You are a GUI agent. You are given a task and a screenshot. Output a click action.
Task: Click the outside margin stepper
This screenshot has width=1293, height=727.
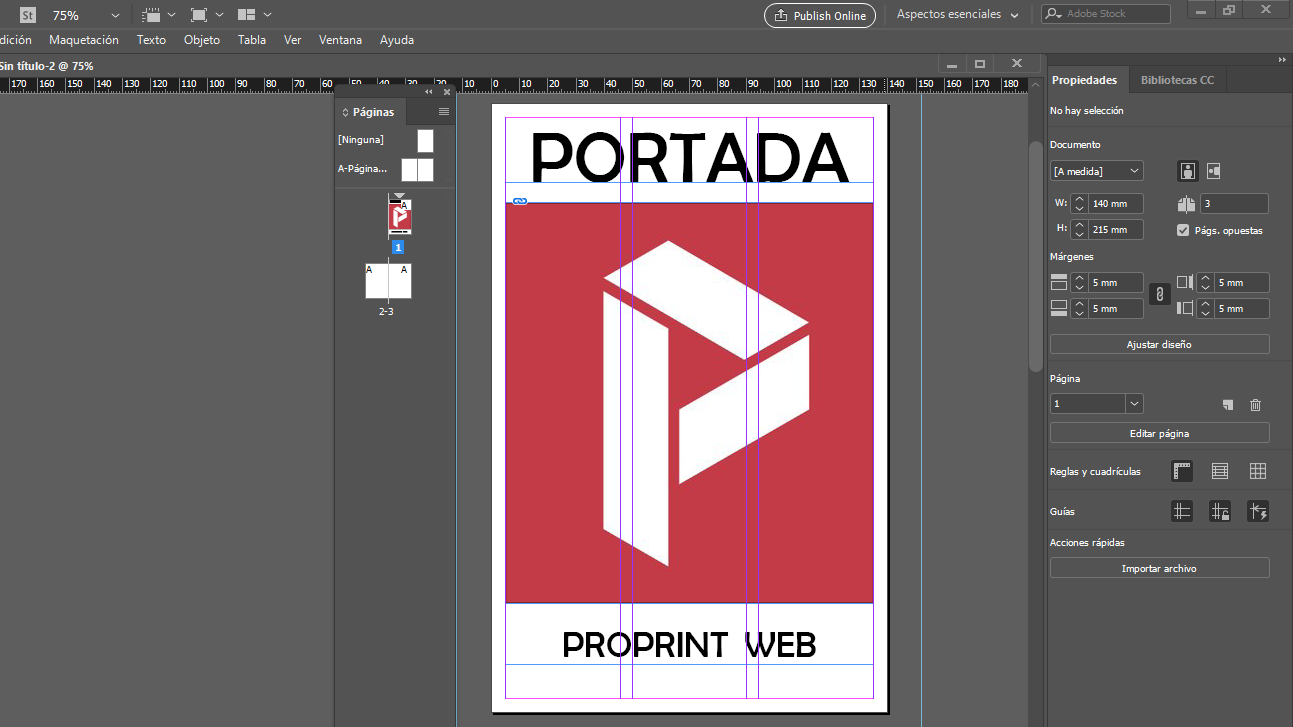pyautogui.click(x=1205, y=308)
